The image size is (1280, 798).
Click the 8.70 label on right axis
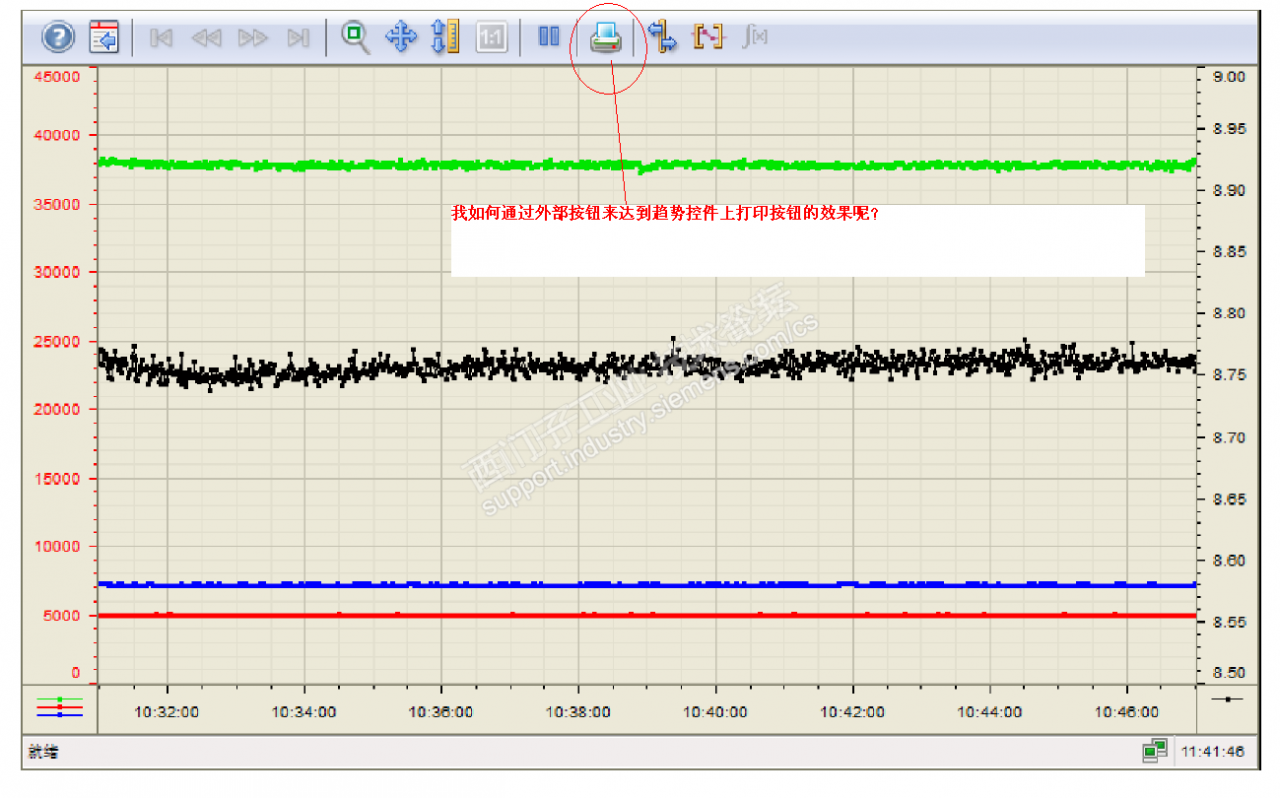click(1227, 437)
